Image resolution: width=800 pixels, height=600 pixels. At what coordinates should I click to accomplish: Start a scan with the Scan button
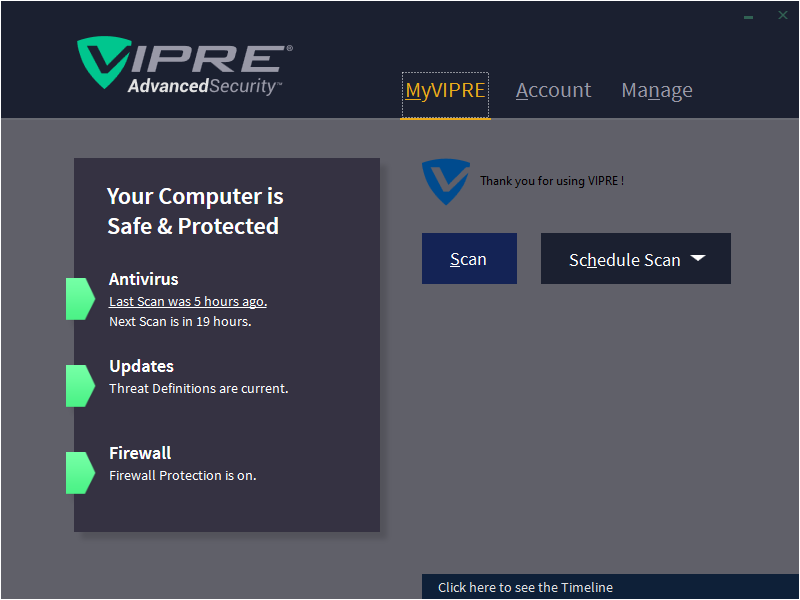tap(469, 259)
